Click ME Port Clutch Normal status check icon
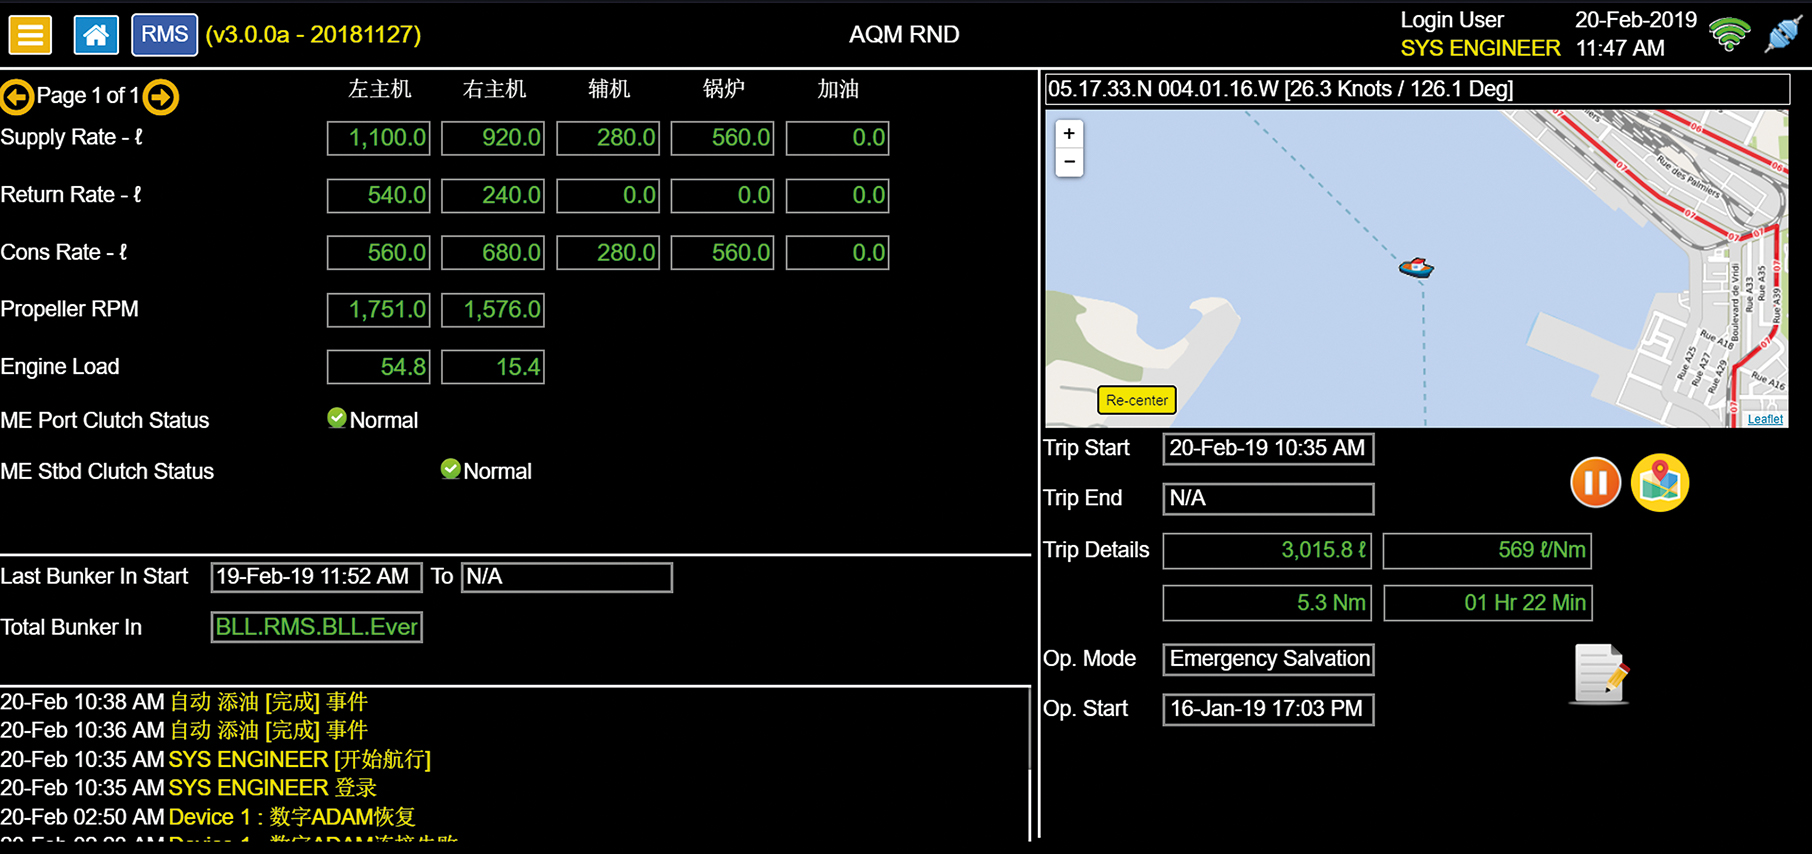Viewport: 1812px width, 854px height. point(337,418)
